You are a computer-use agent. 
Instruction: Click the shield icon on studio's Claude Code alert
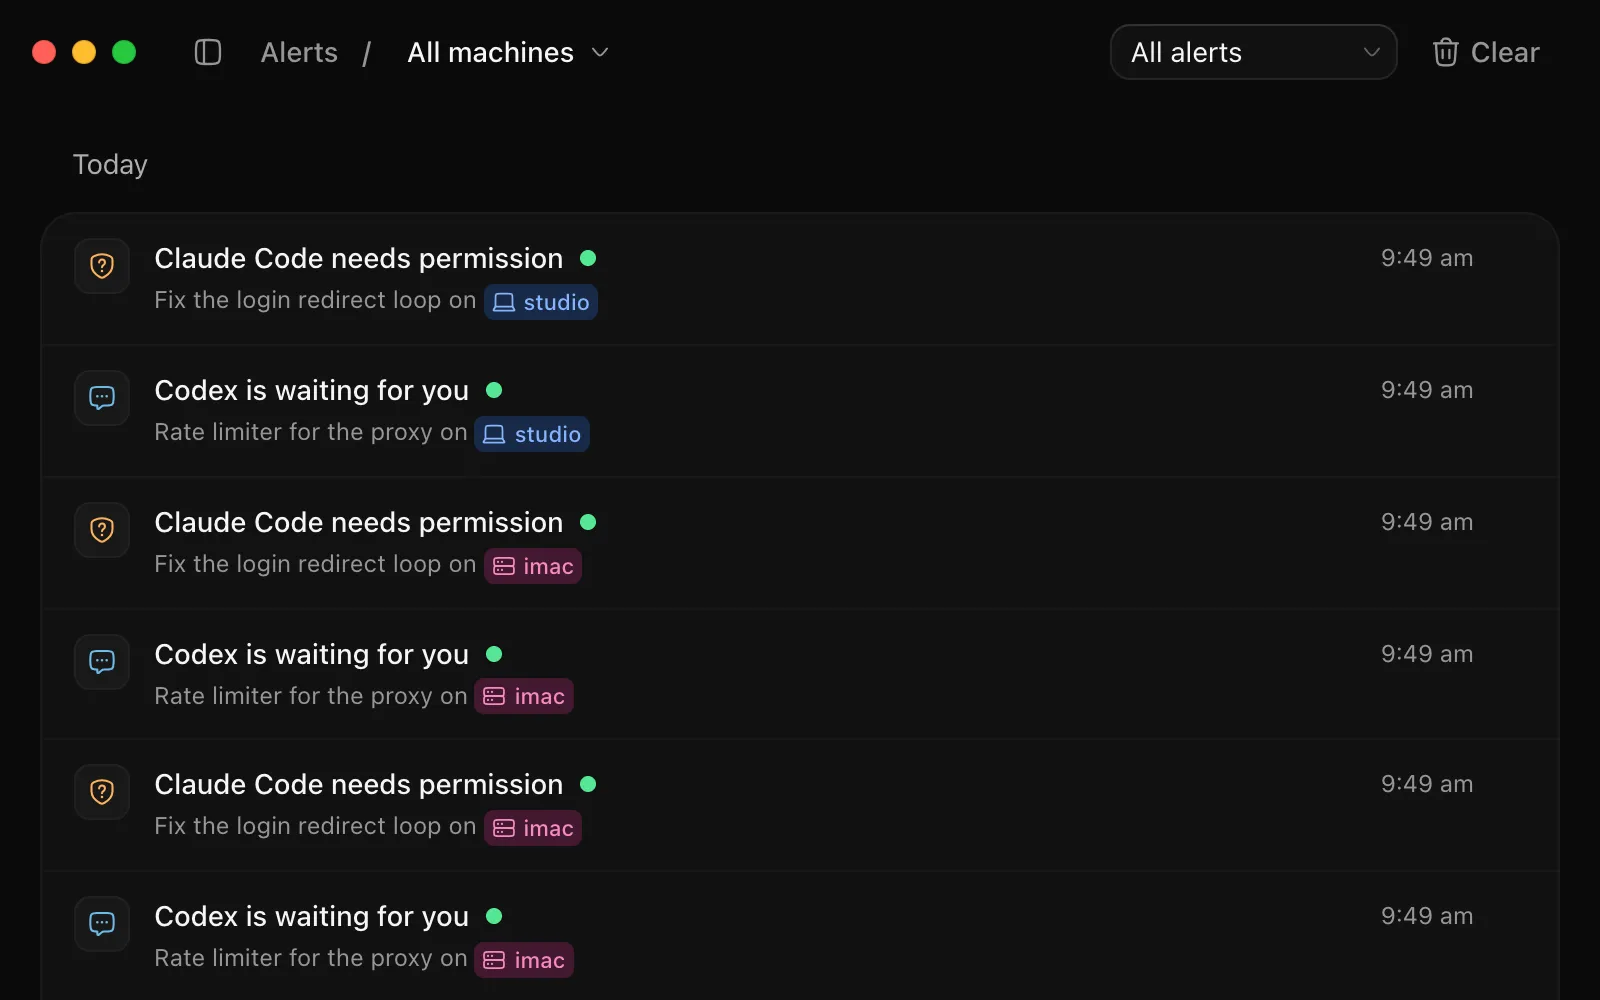coord(102,266)
